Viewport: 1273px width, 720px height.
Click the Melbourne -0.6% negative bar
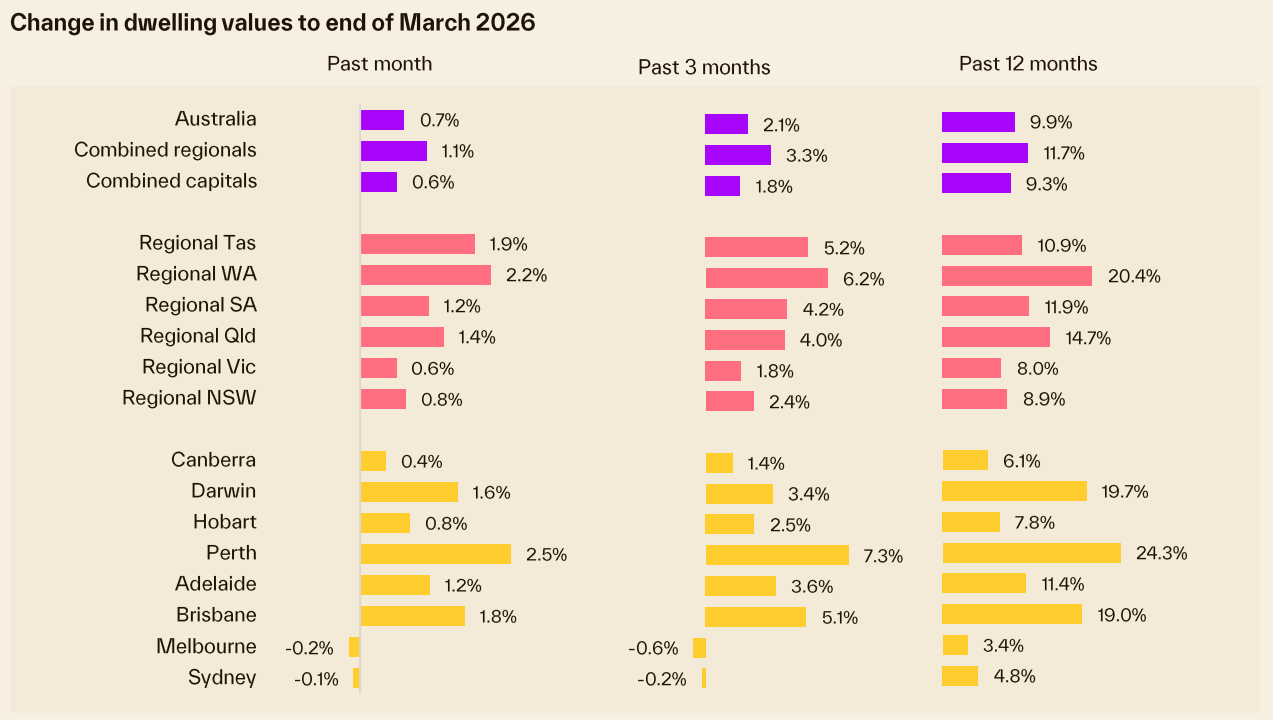699,648
